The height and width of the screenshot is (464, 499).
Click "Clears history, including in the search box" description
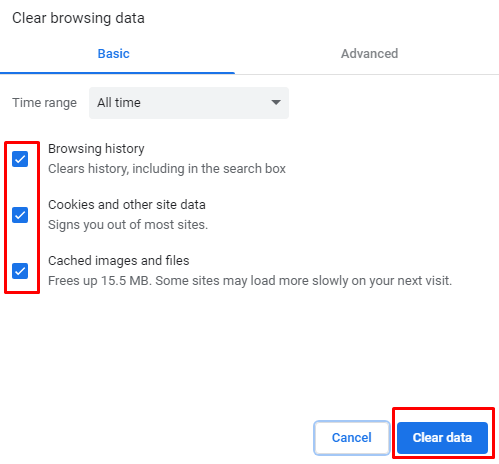pyautogui.click(x=167, y=169)
